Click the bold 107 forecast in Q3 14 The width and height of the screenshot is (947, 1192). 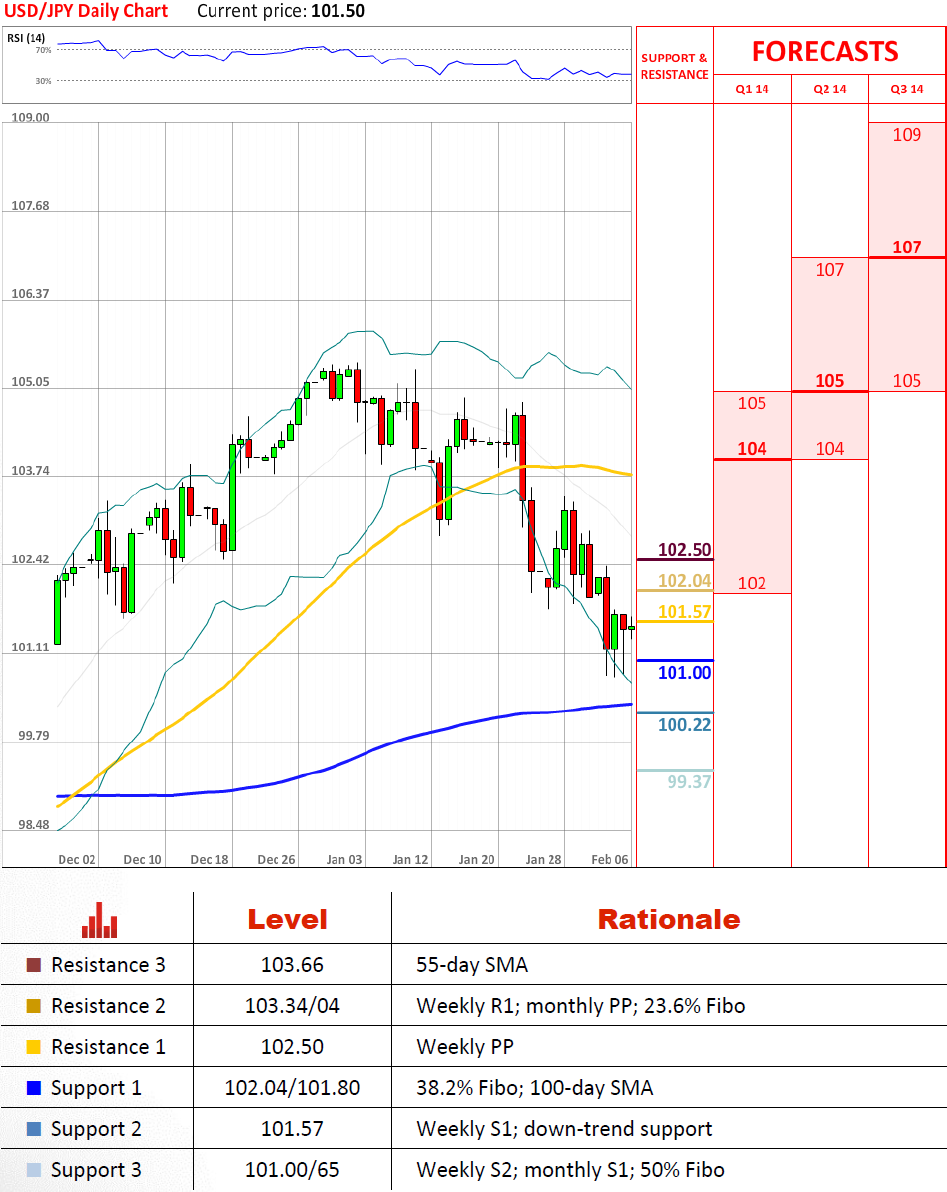tap(907, 247)
